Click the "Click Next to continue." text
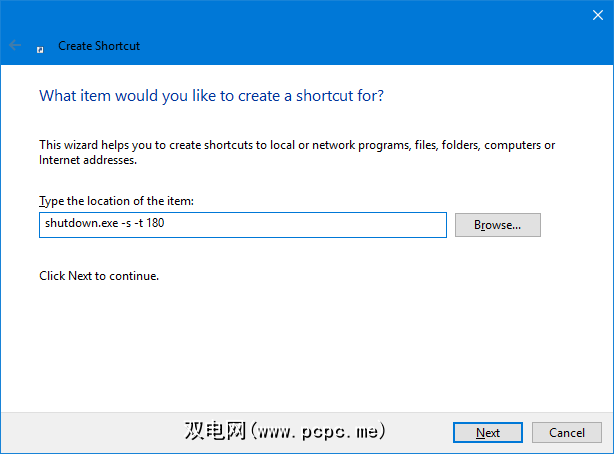The width and height of the screenshot is (614, 454). coord(98,275)
